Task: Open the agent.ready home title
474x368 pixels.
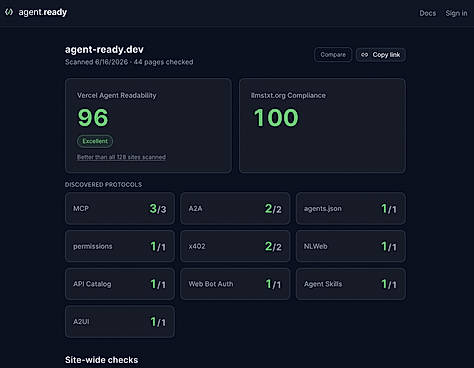Action: (43, 12)
